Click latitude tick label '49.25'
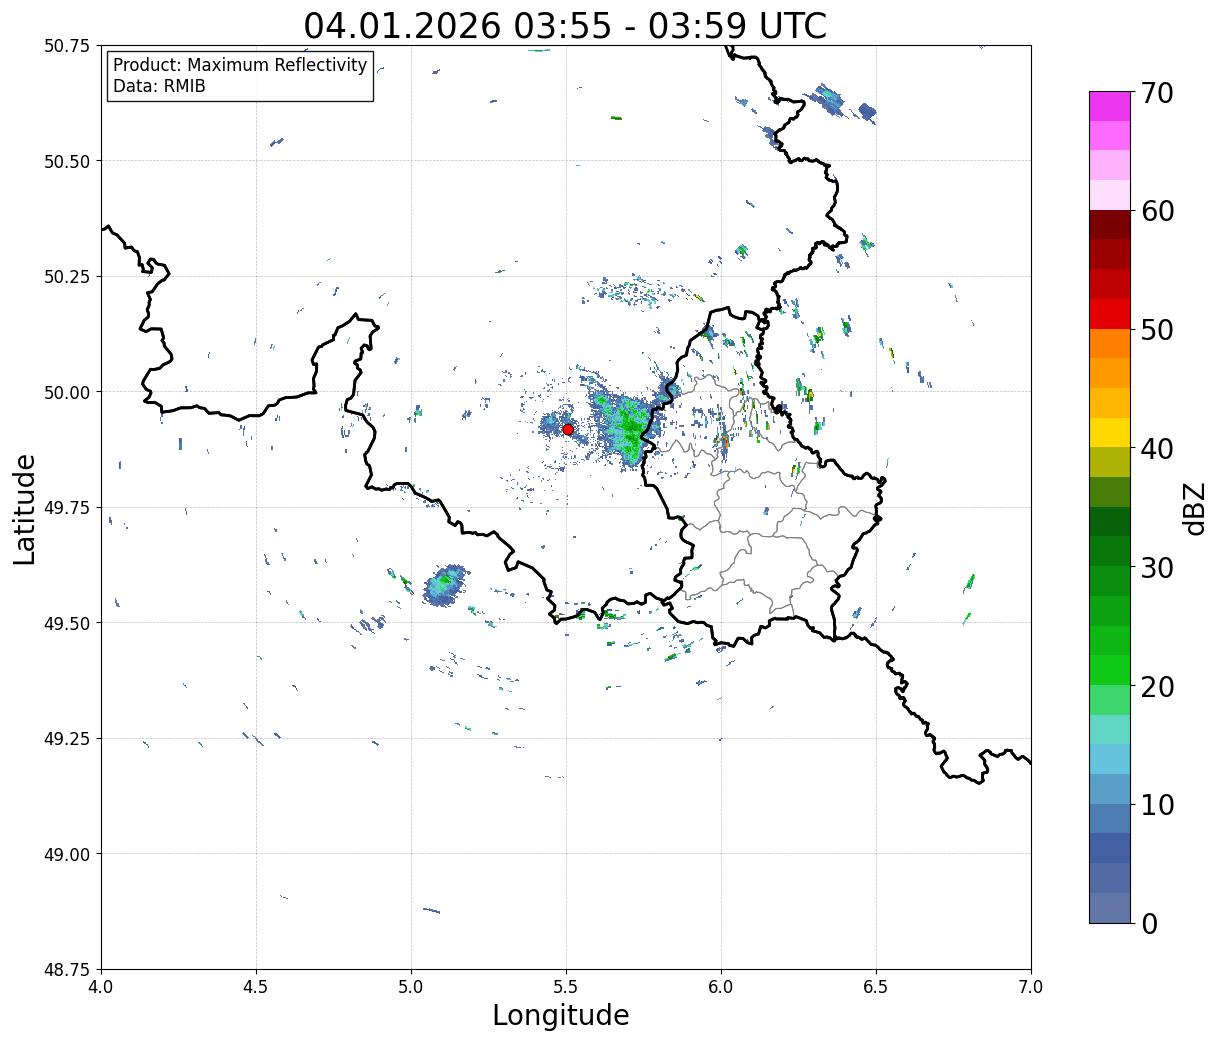 pyautogui.click(x=66, y=739)
